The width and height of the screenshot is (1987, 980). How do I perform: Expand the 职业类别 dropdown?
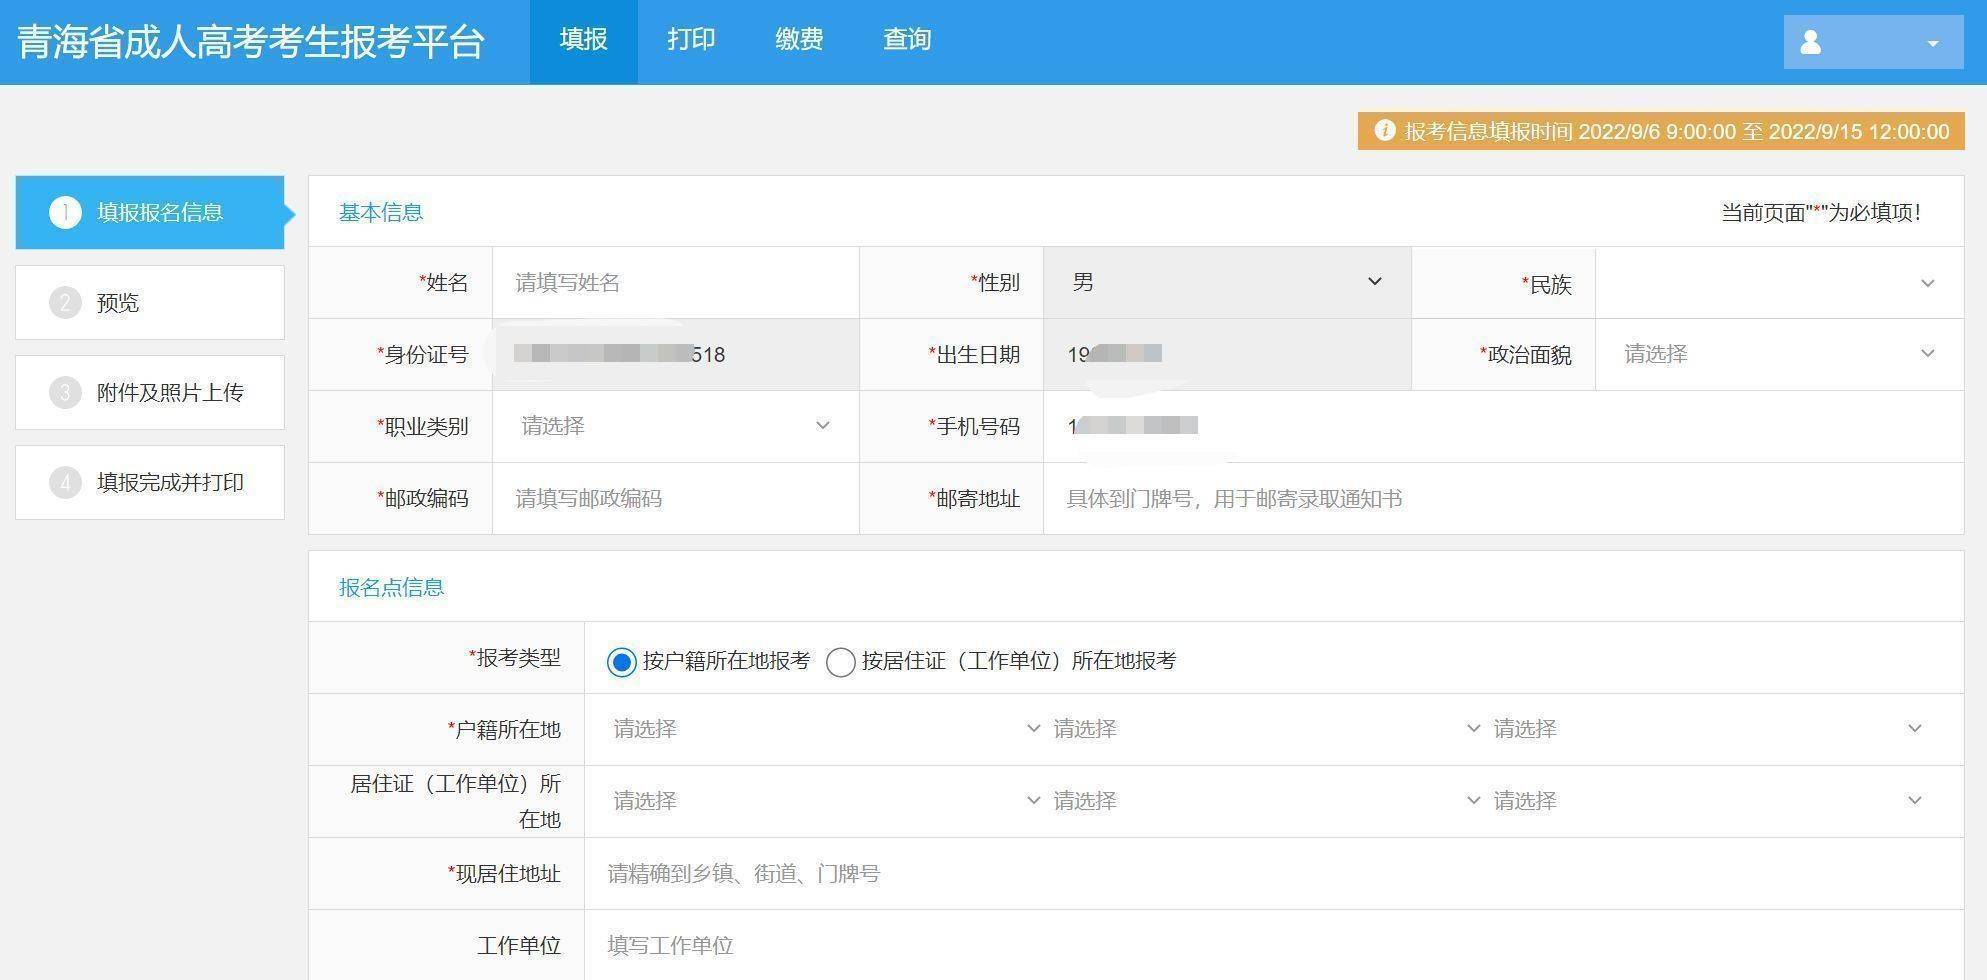tap(675, 426)
